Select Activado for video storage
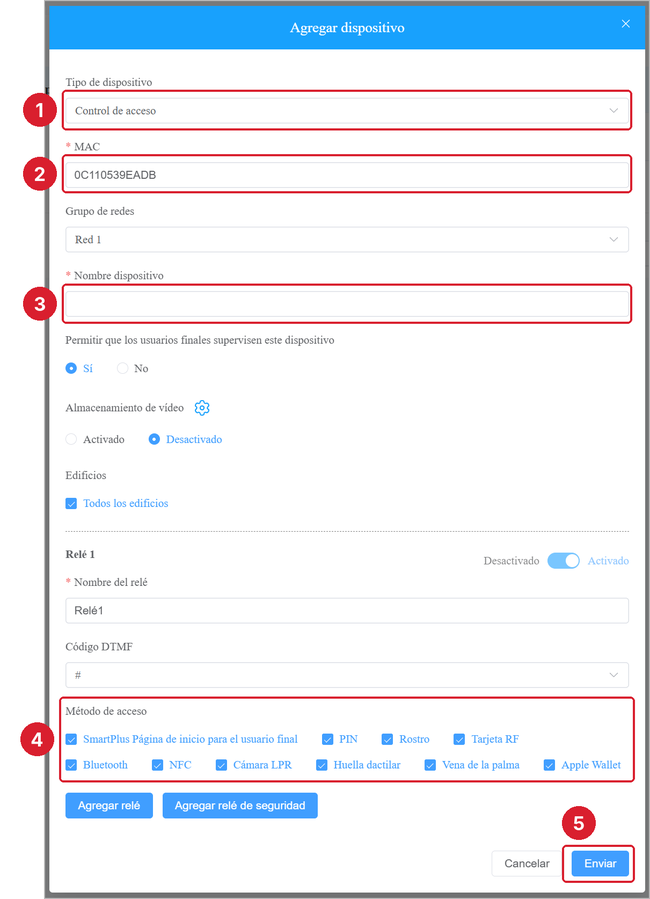This screenshot has height=899, width=650. [x=71, y=439]
